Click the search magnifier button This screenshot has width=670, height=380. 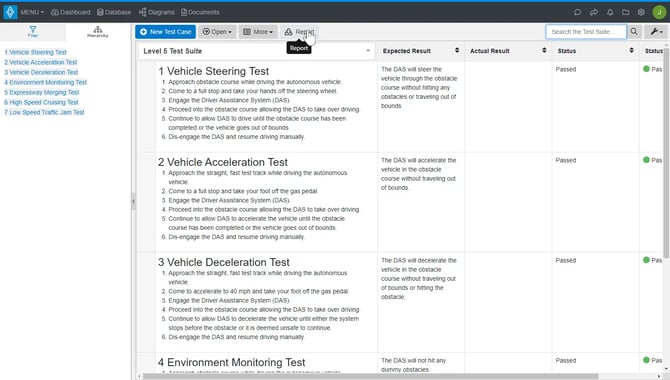(x=634, y=32)
